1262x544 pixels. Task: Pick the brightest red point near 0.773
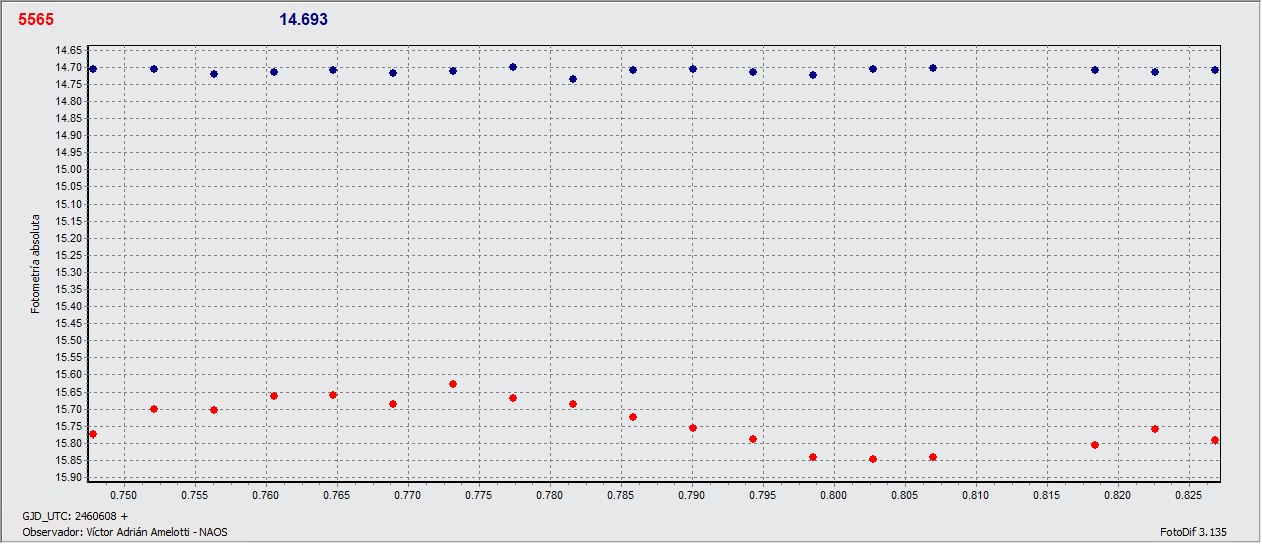453,384
